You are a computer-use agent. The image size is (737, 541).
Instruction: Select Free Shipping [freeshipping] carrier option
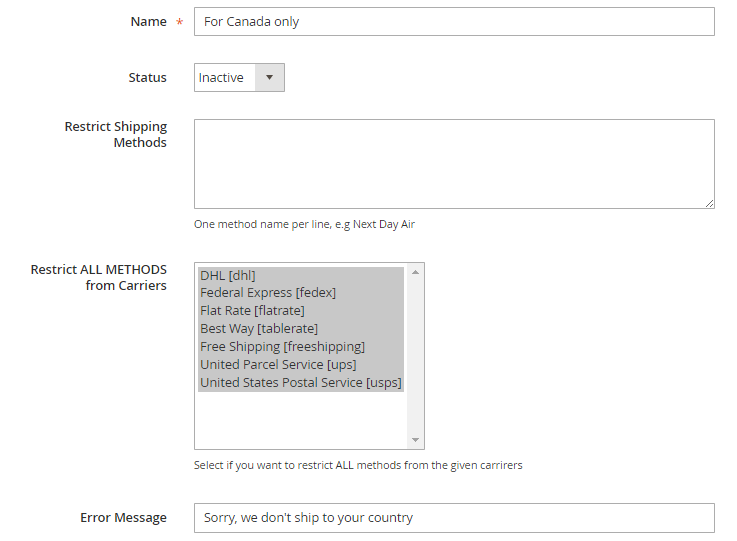tap(301, 347)
